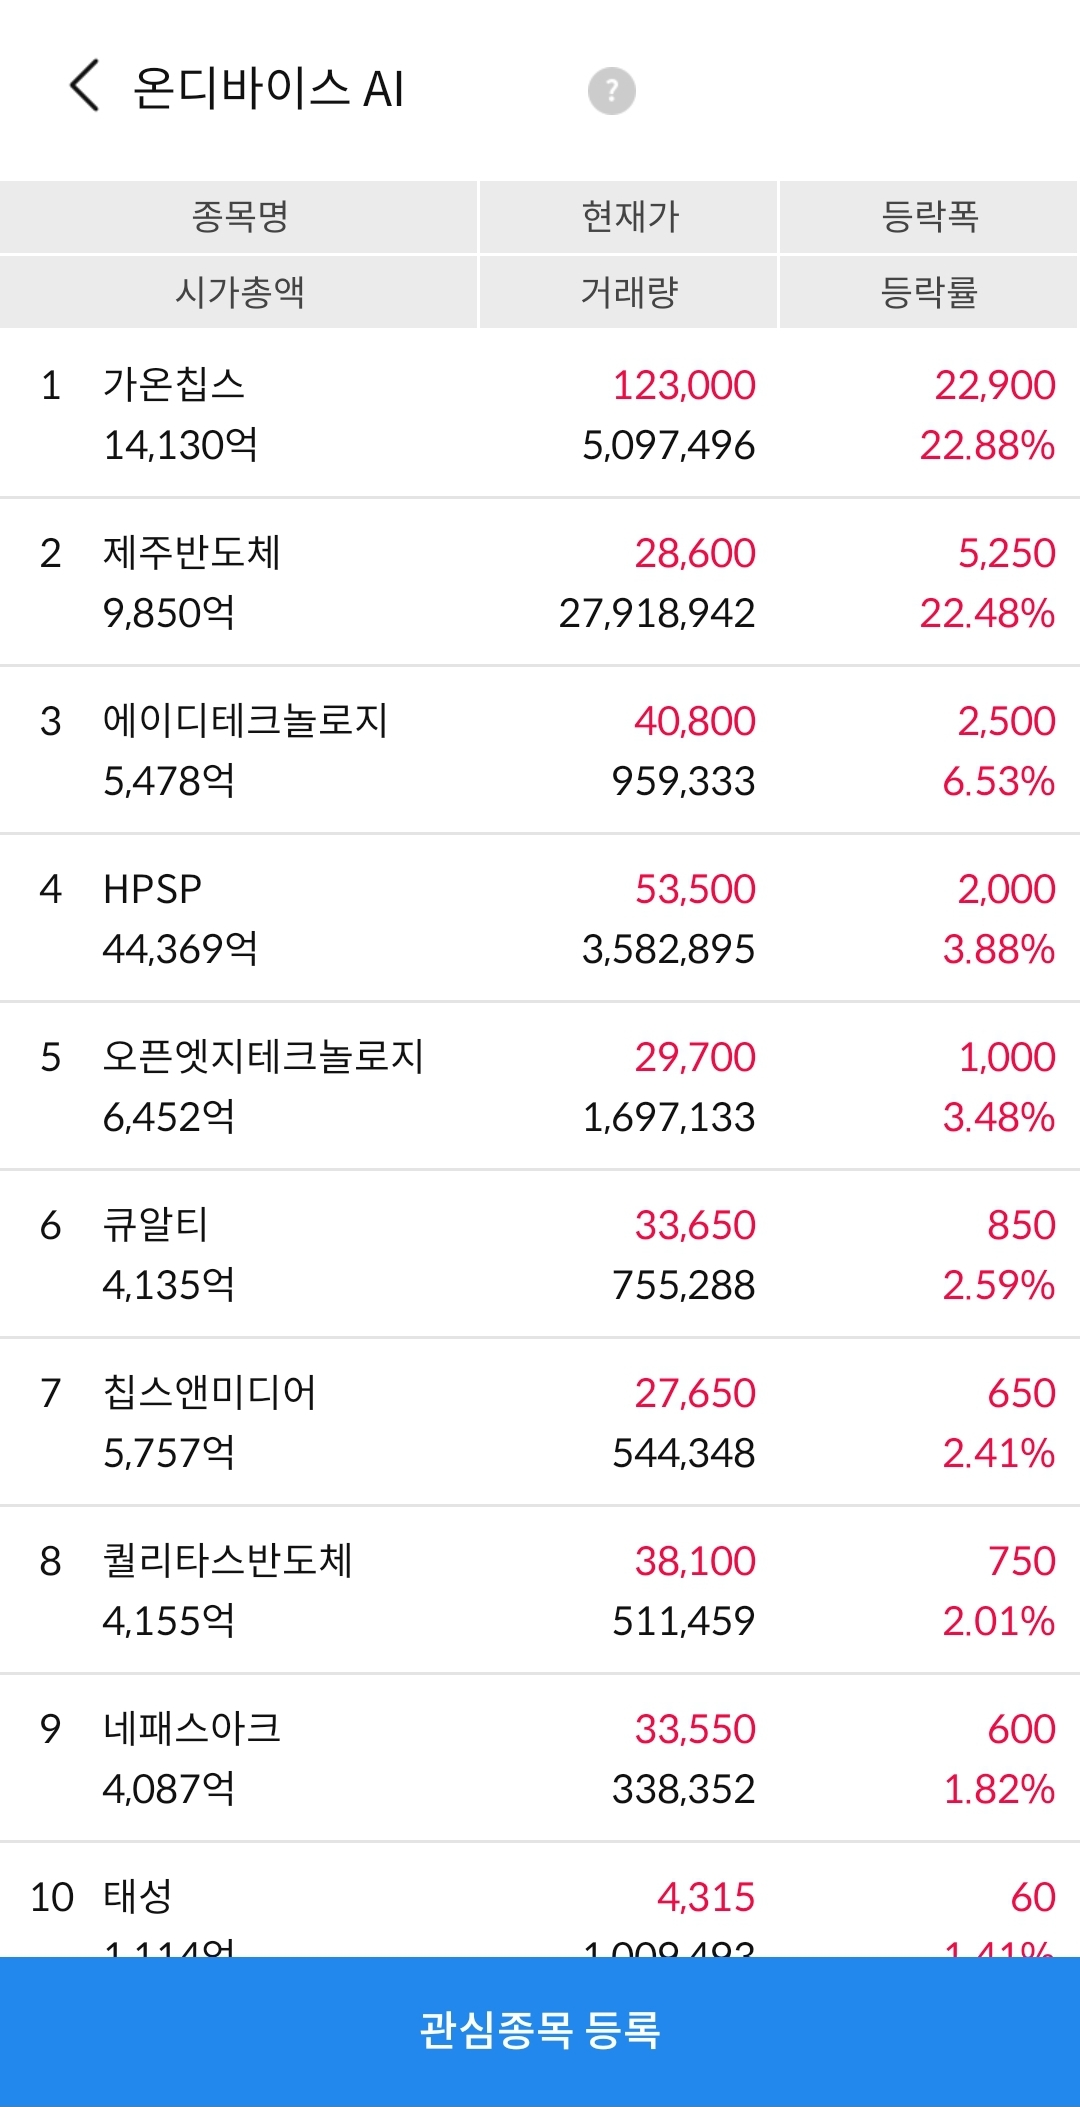Select the 태성 stock row
This screenshot has width=1080, height=2107.
tap(540, 1900)
